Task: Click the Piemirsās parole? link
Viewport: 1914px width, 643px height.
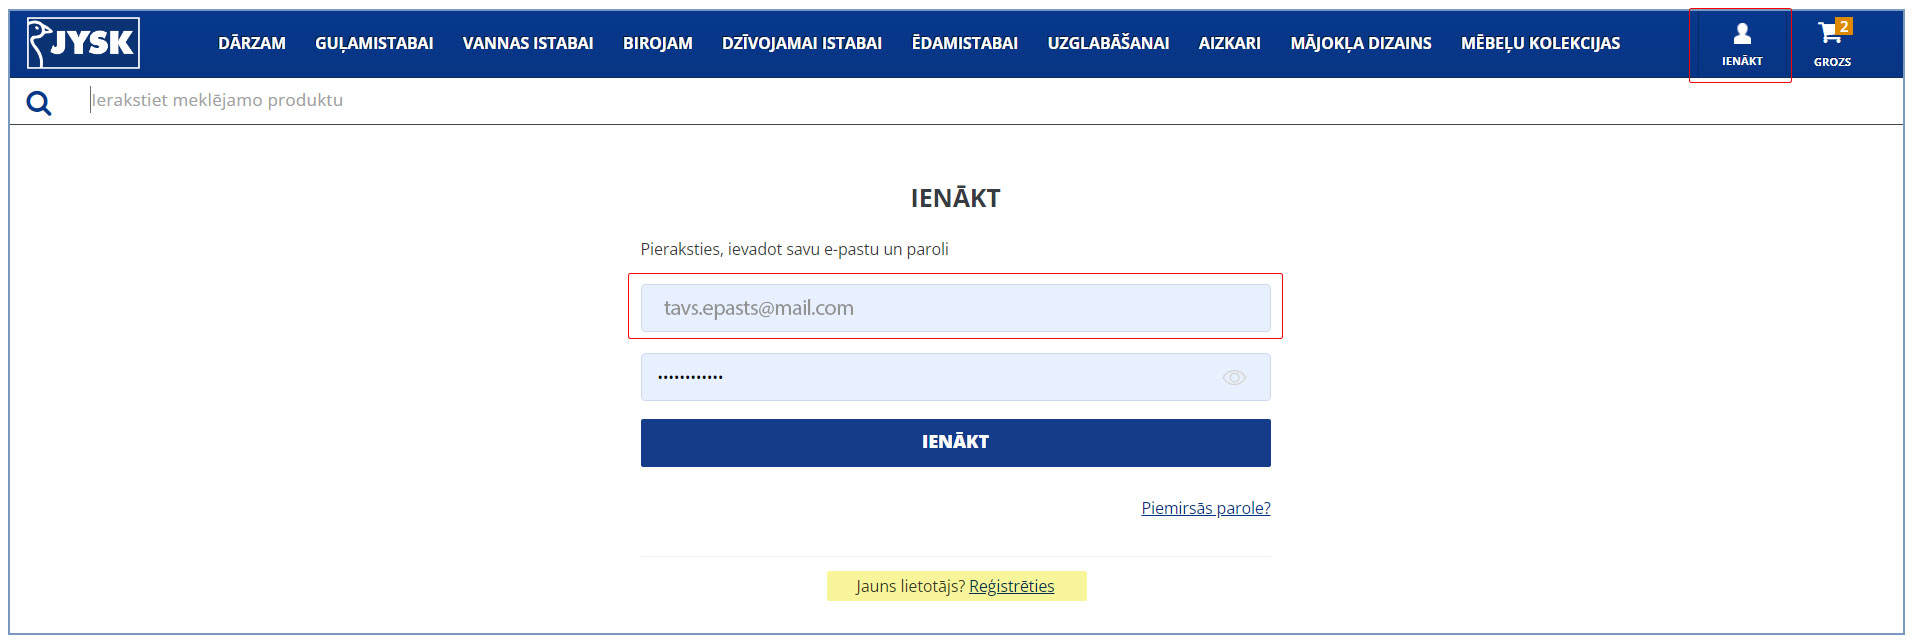Action: 1206,508
